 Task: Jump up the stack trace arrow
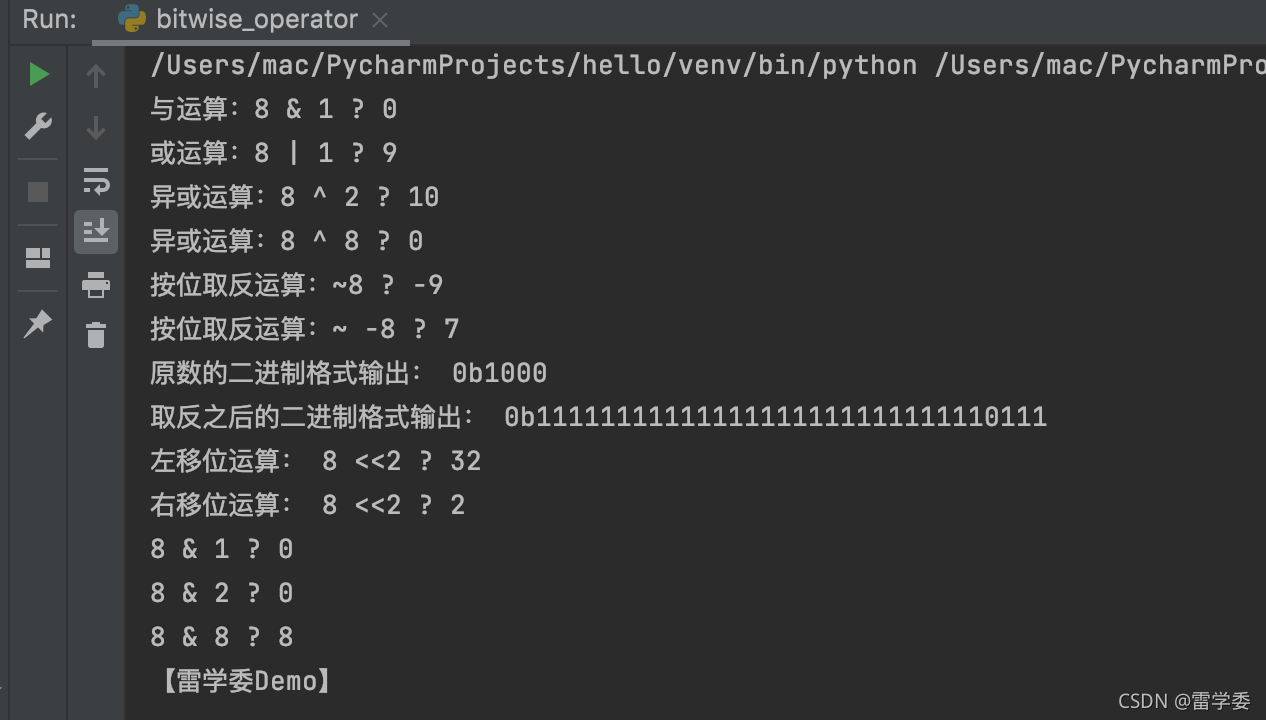point(96,75)
